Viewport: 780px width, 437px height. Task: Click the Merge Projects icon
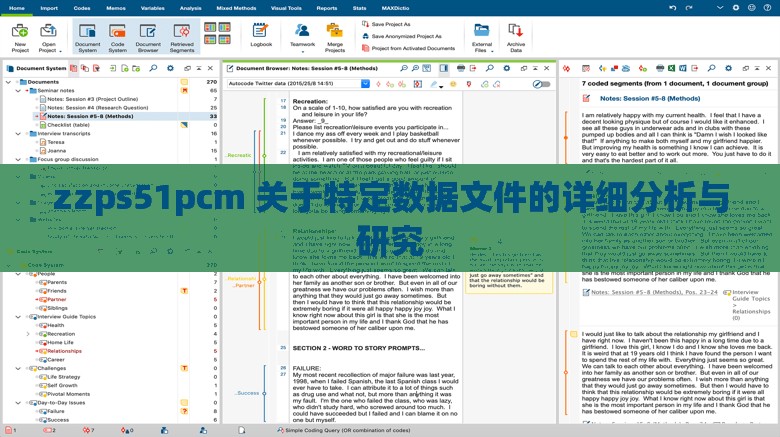[335, 31]
